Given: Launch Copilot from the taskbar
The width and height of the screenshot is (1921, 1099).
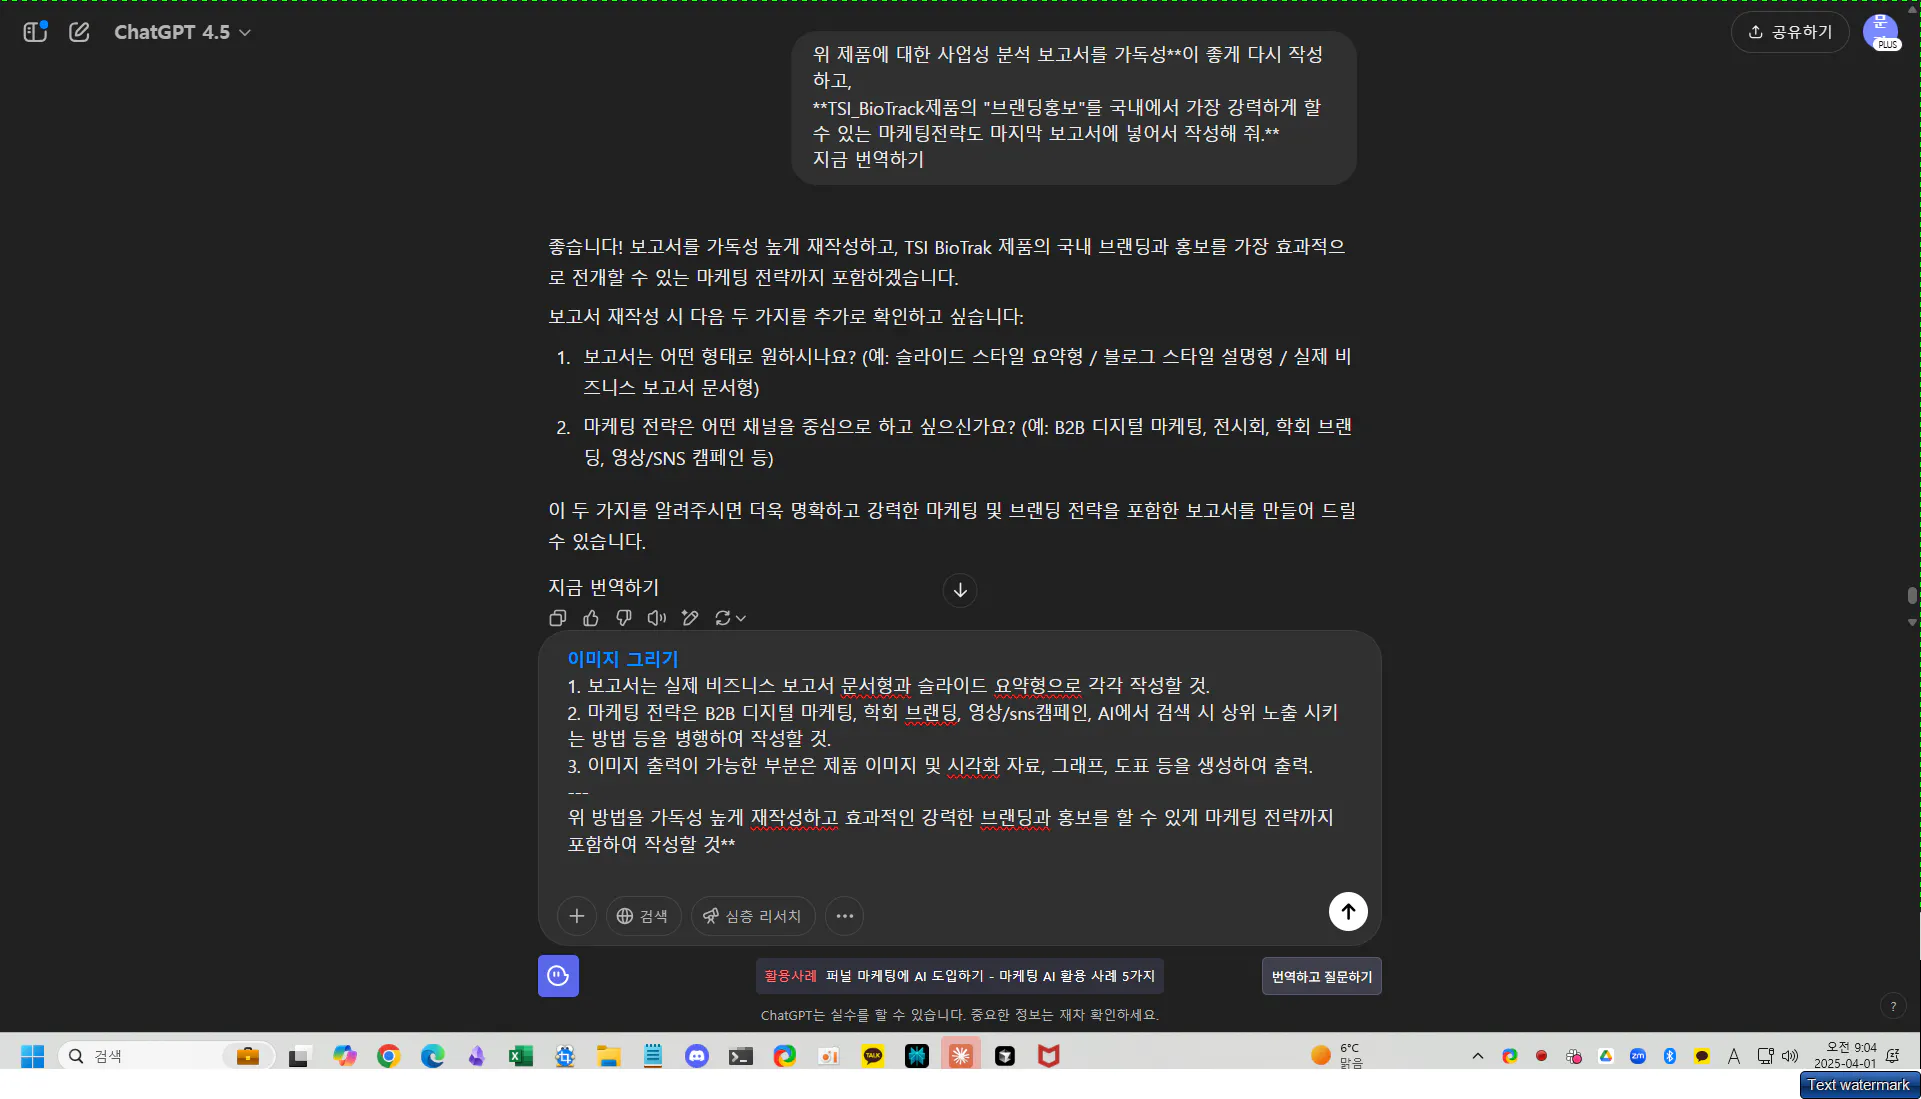Looking at the screenshot, I should pos(345,1056).
